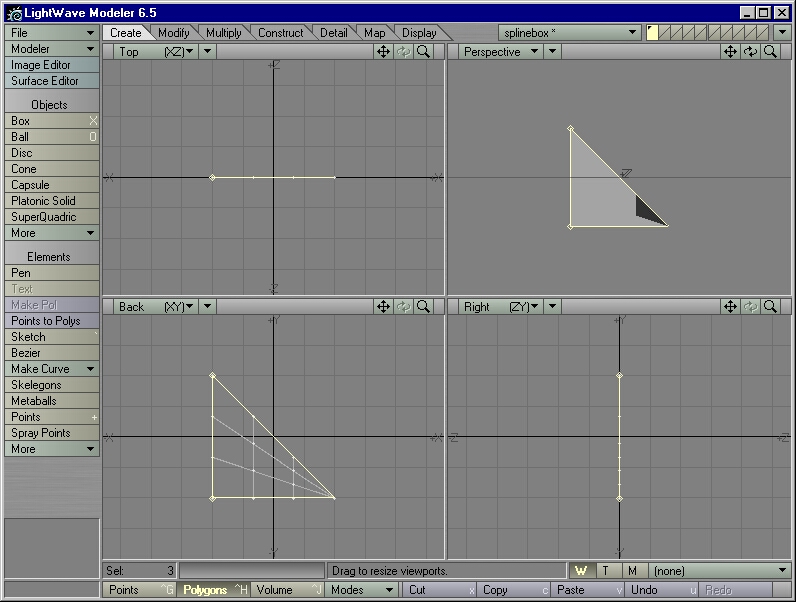
Task: Click the pan icon in Perspective viewport
Action: tap(731, 52)
